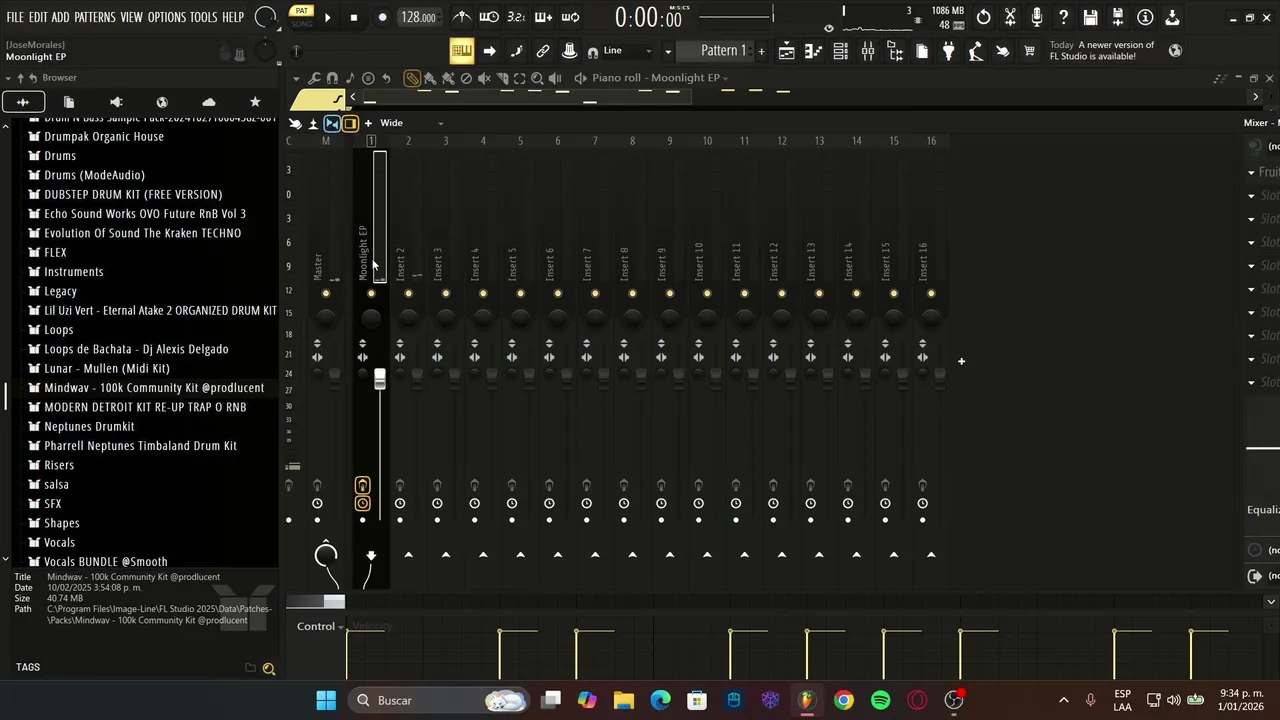Save the project with floppy disk icon

1091,17
